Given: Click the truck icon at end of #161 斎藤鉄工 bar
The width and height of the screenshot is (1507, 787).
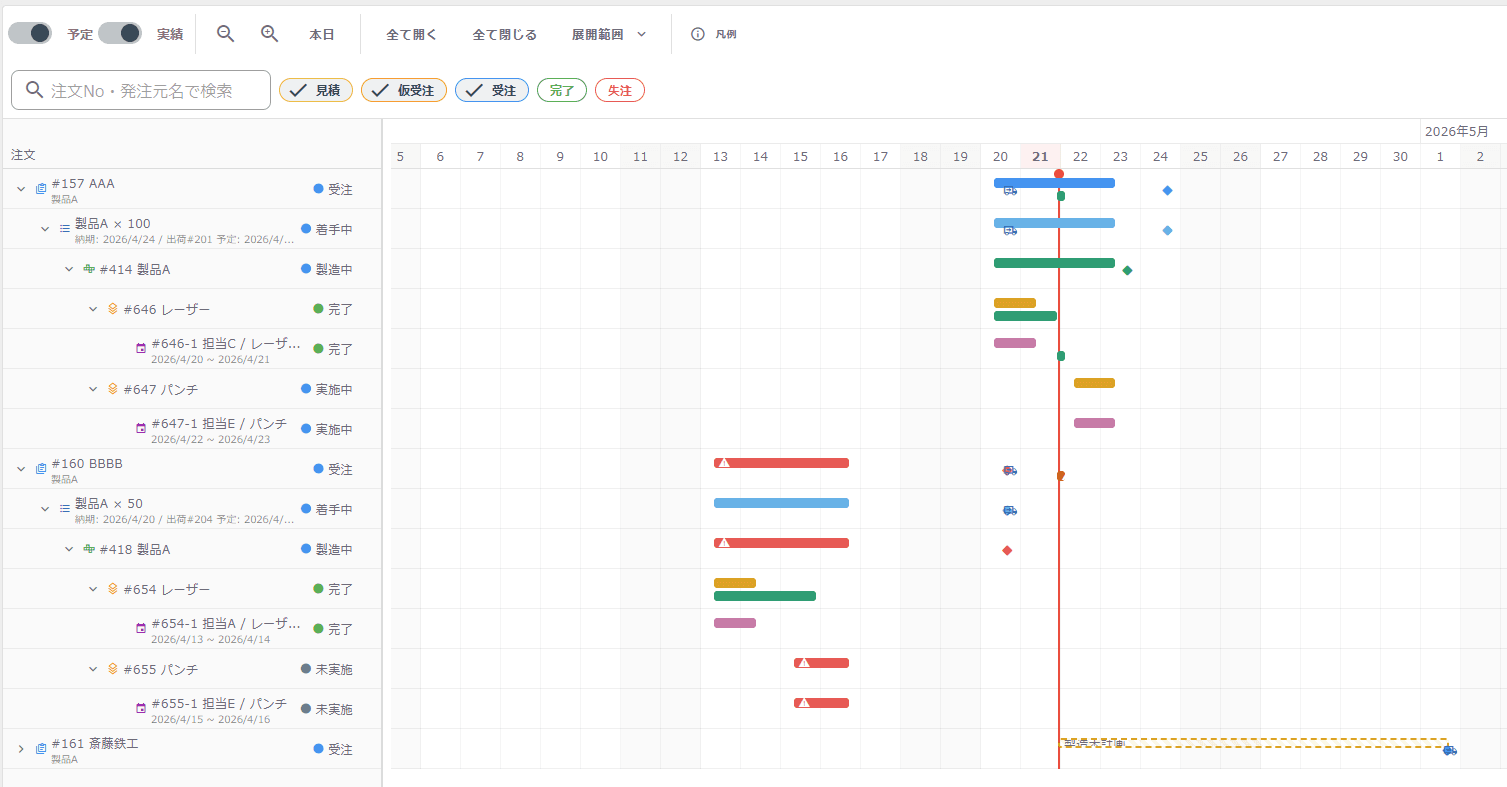Looking at the screenshot, I should [x=1450, y=749].
